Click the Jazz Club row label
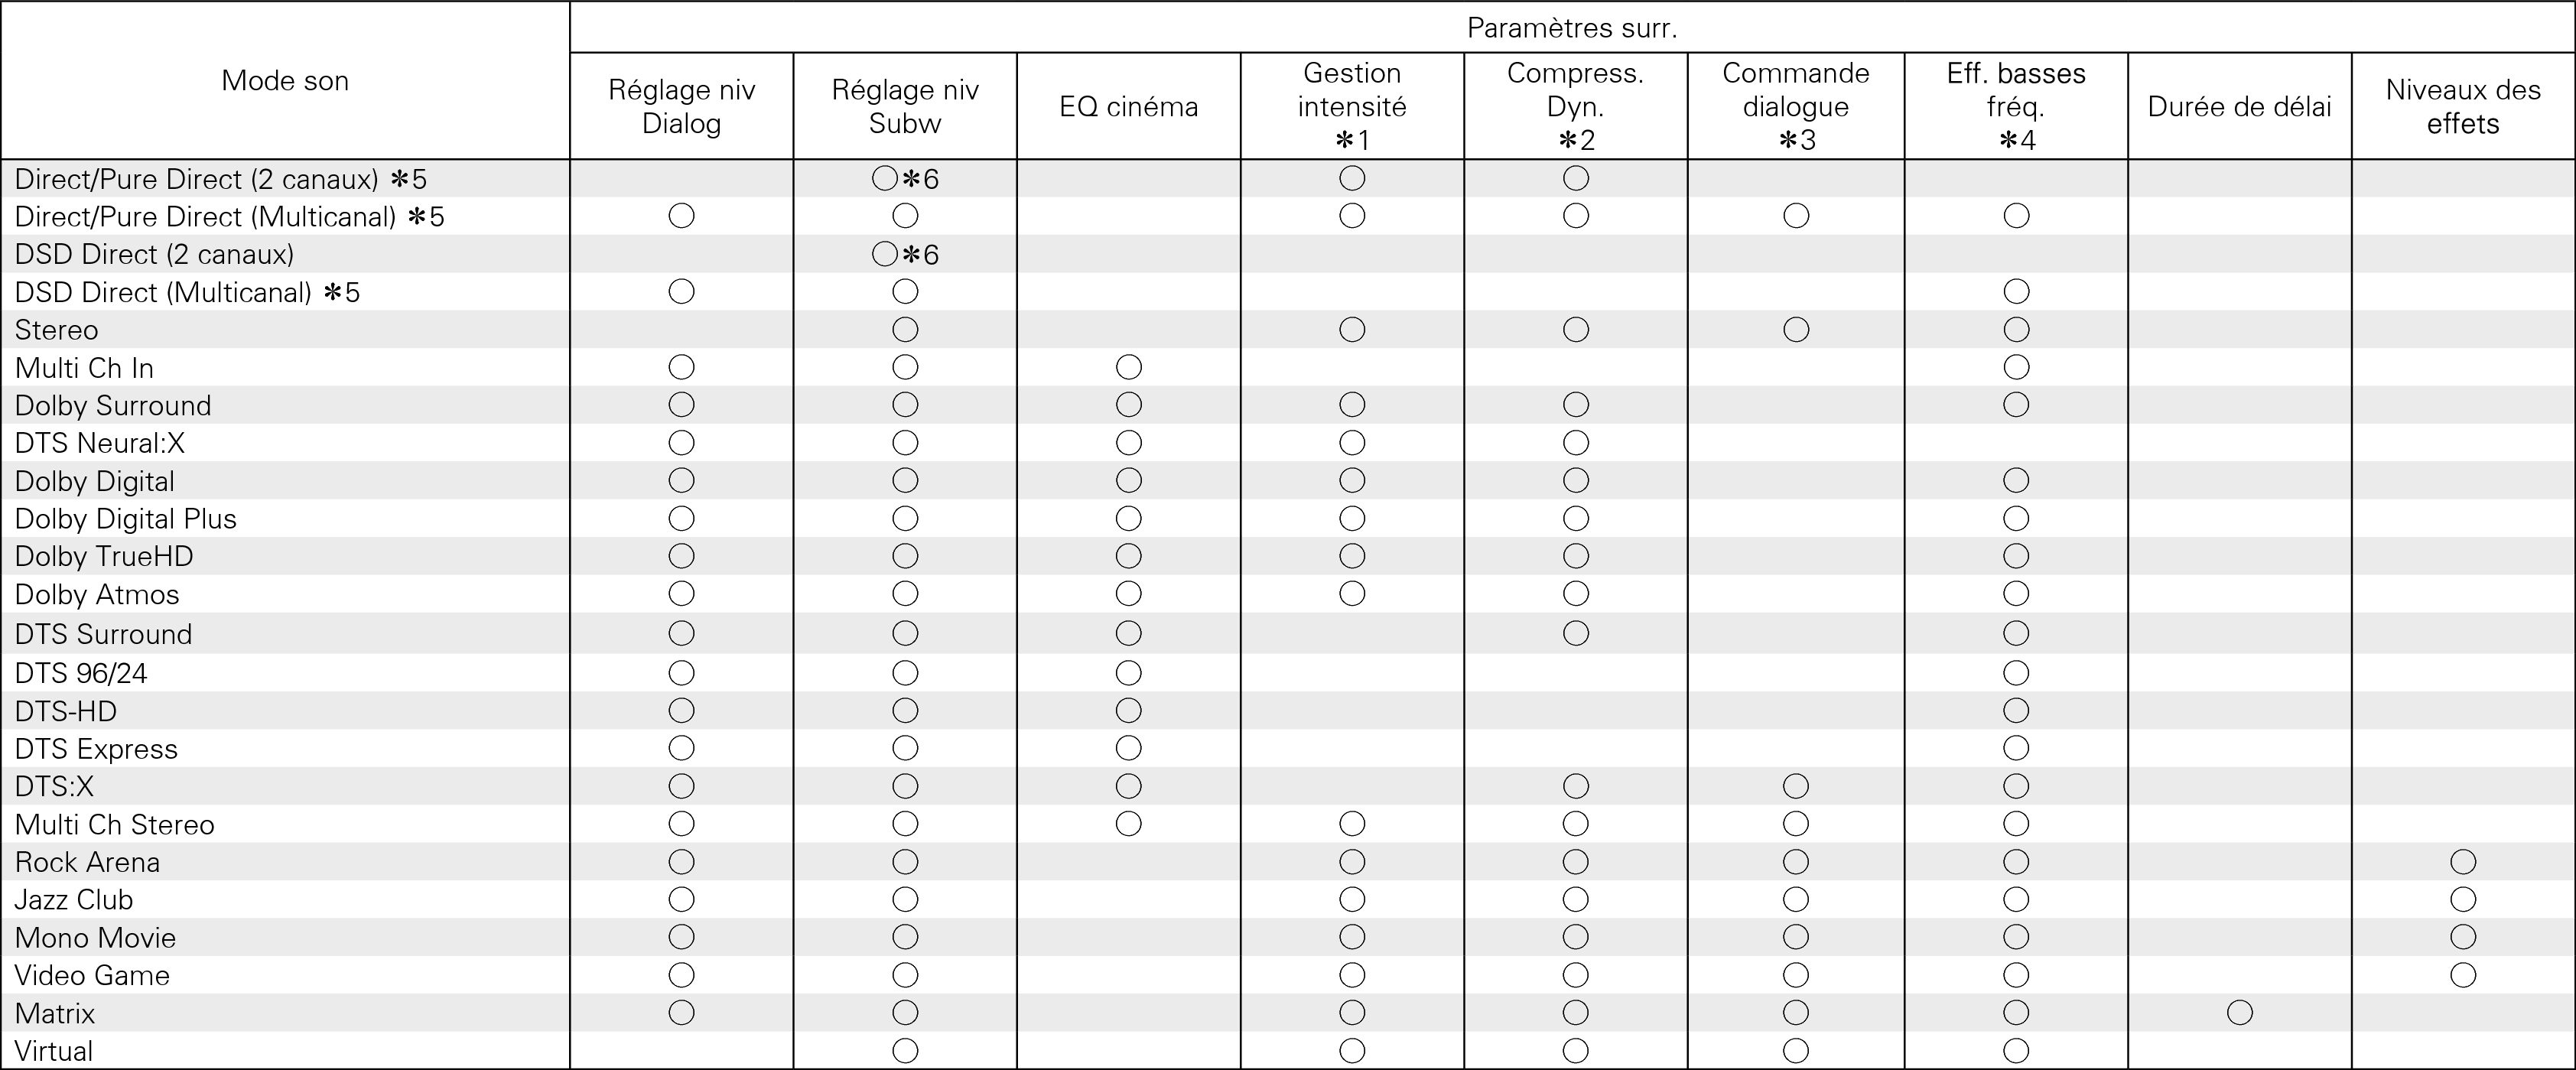 (x=74, y=900)
